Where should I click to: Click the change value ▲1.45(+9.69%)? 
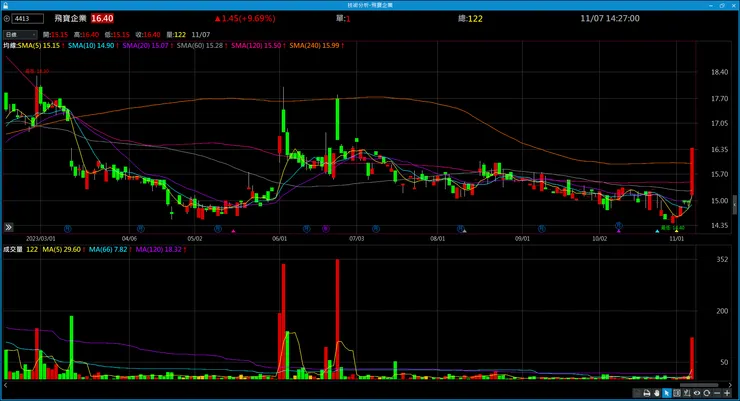[244, 18]
